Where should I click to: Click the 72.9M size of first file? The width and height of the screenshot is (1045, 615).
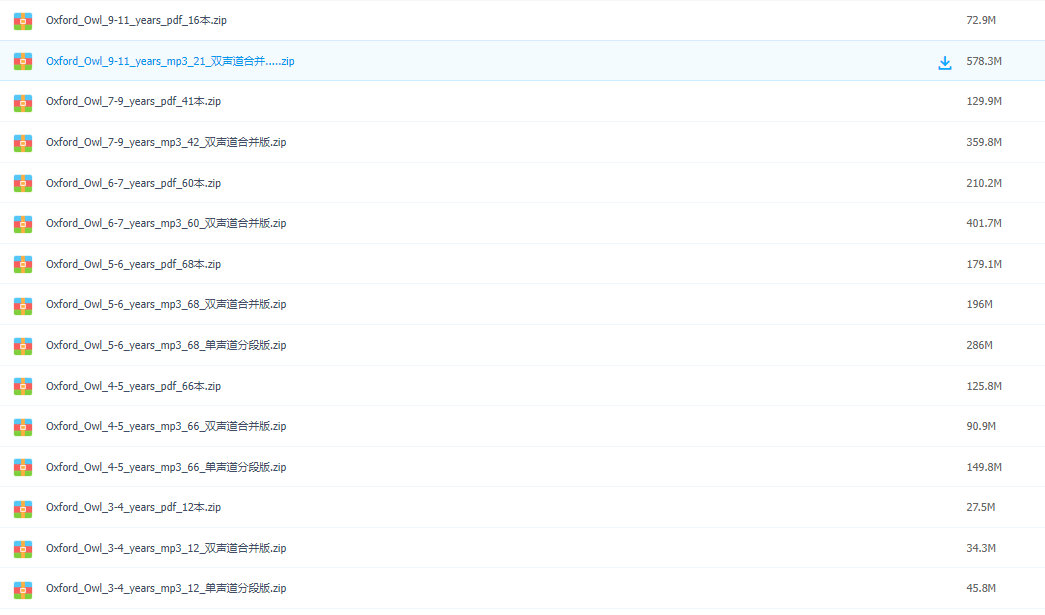point(980,21)
